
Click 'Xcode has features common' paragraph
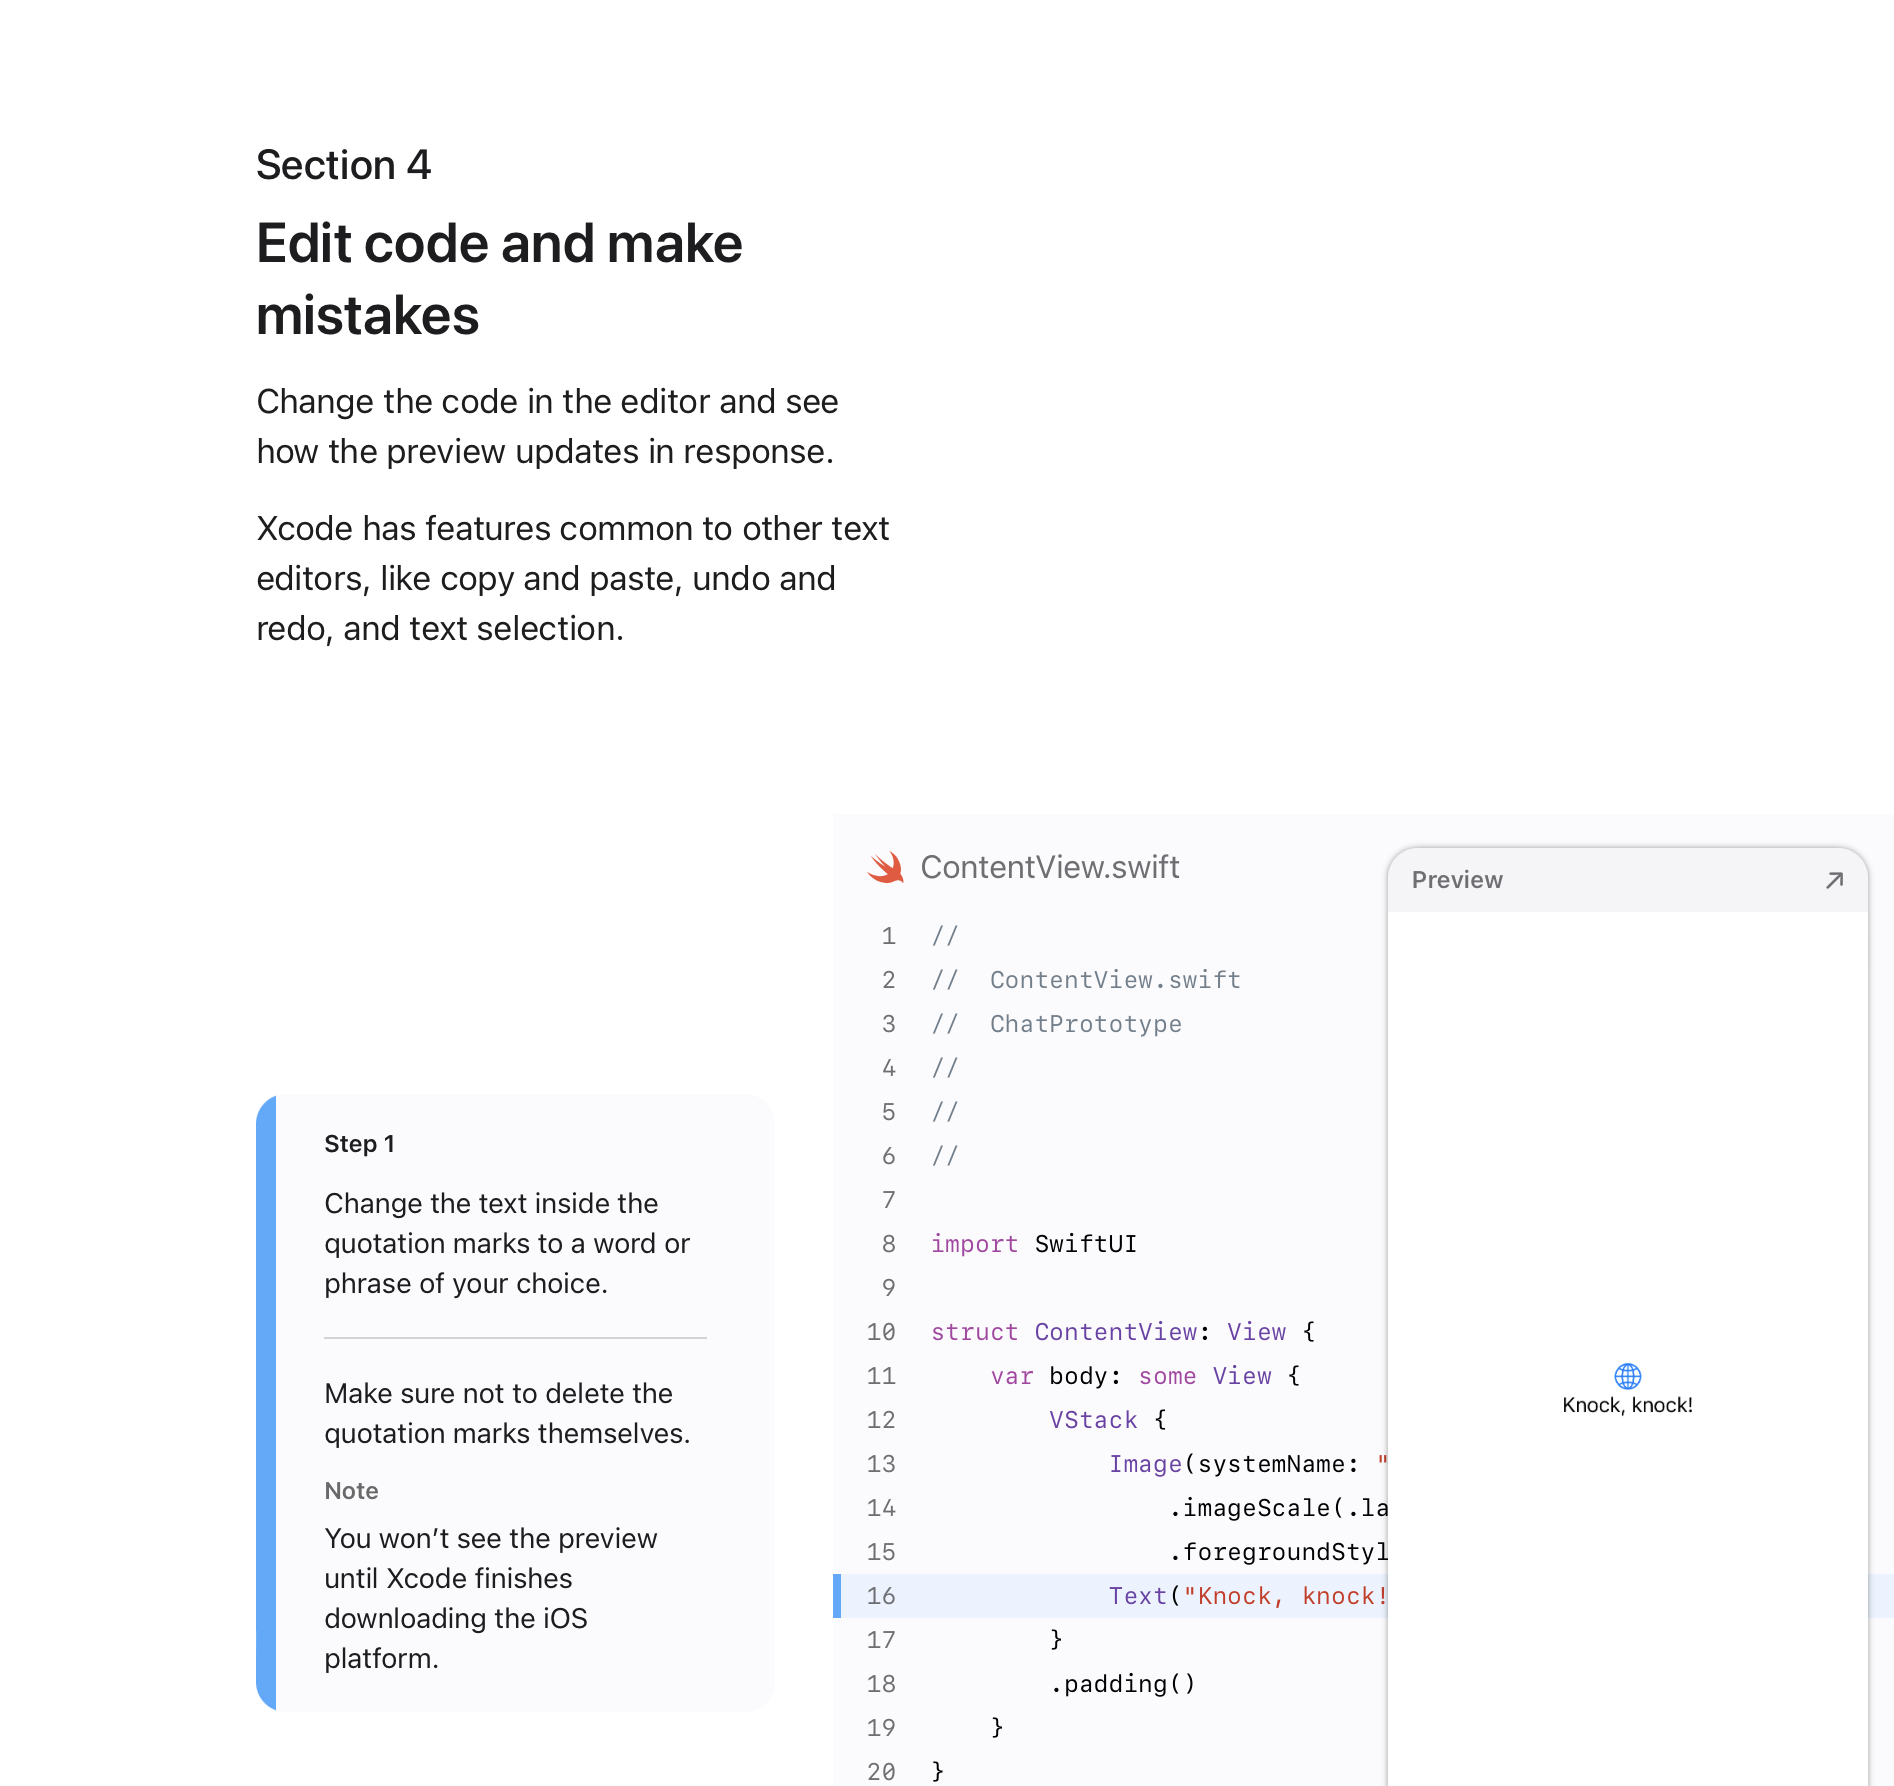[x=572, y=578]
